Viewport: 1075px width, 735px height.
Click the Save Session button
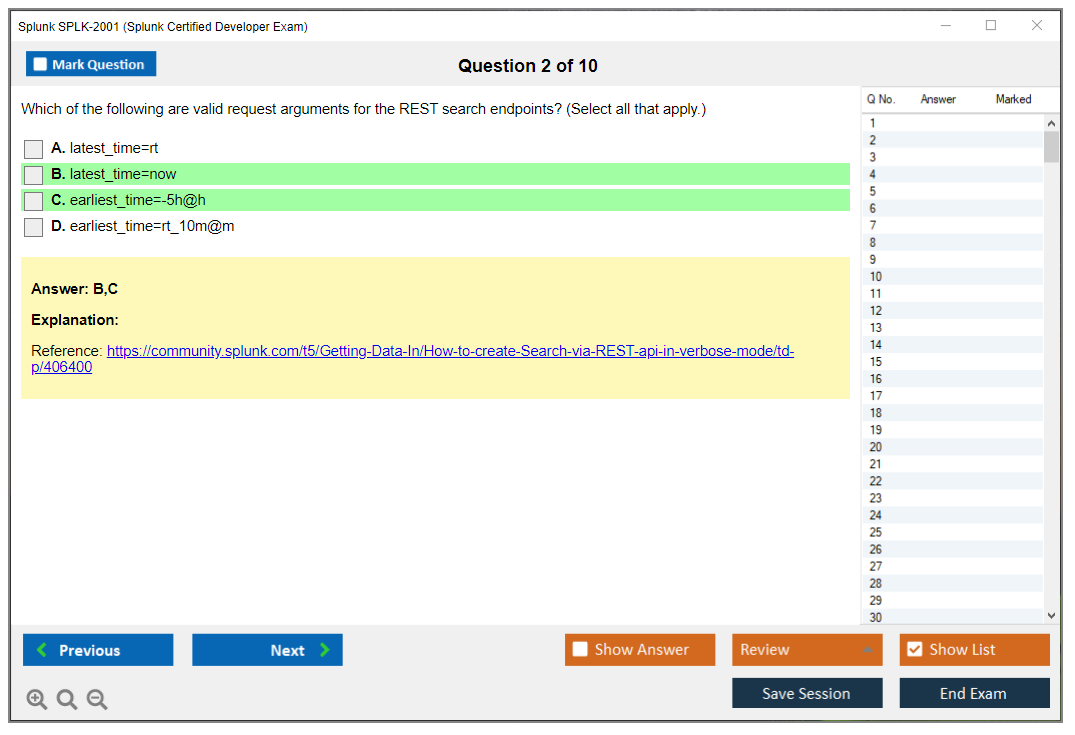pos(807,693)
